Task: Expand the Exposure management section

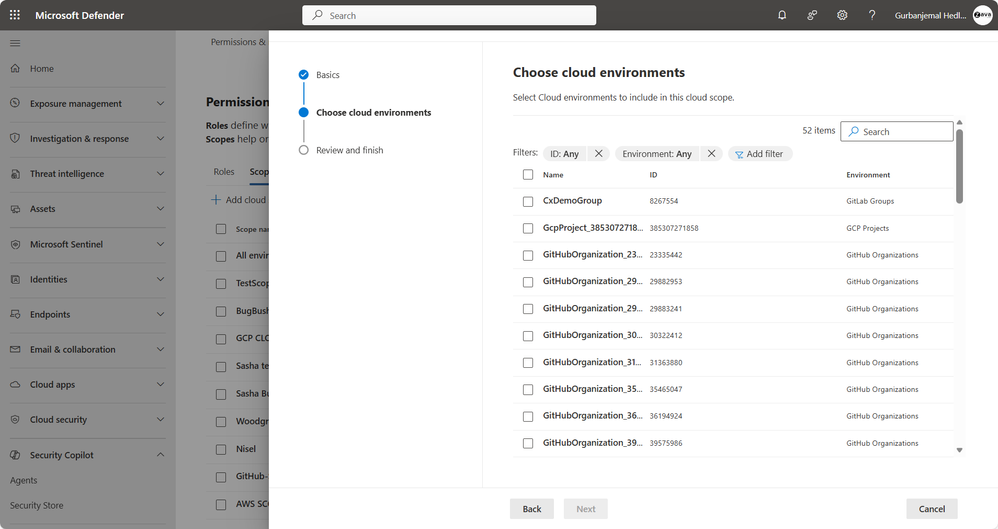Action: [160, 104]
